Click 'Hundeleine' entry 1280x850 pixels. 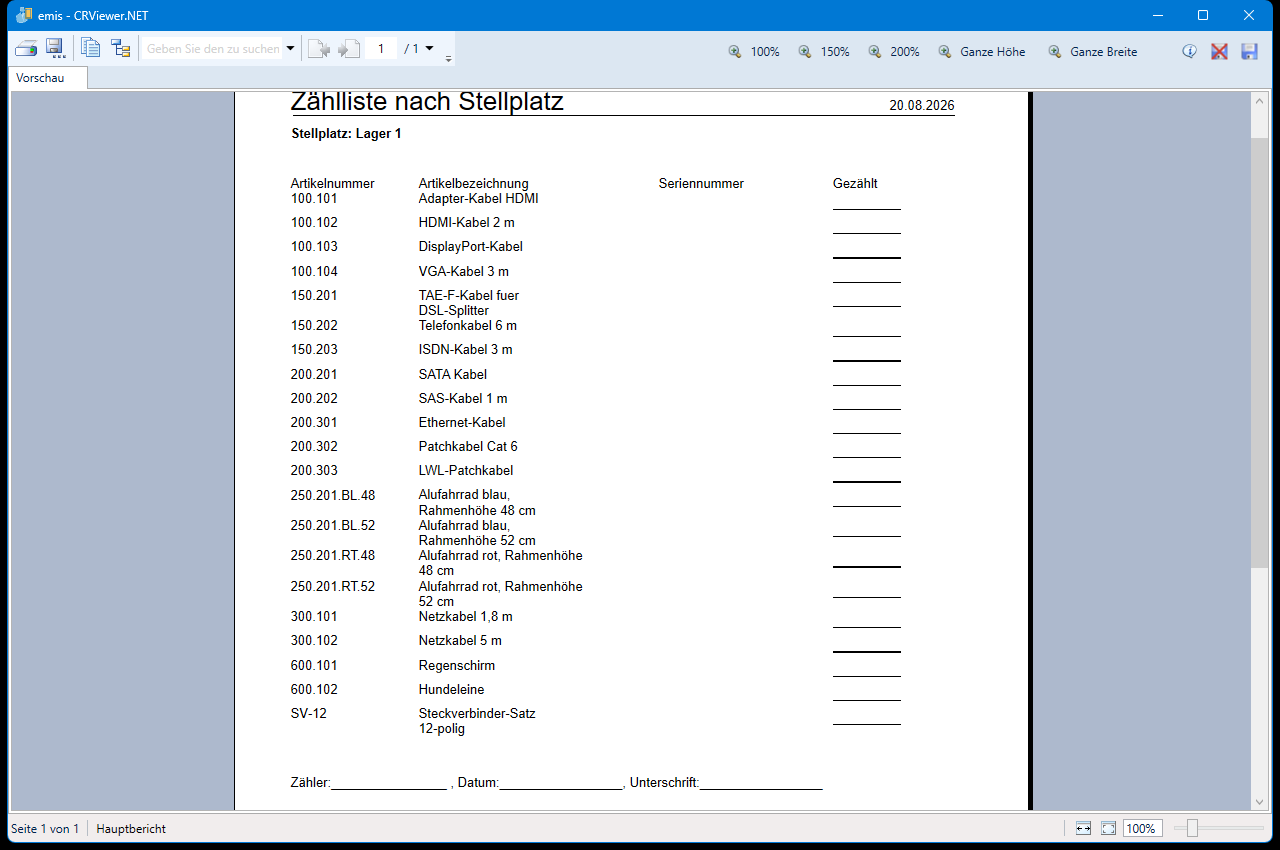click(452, 689)
